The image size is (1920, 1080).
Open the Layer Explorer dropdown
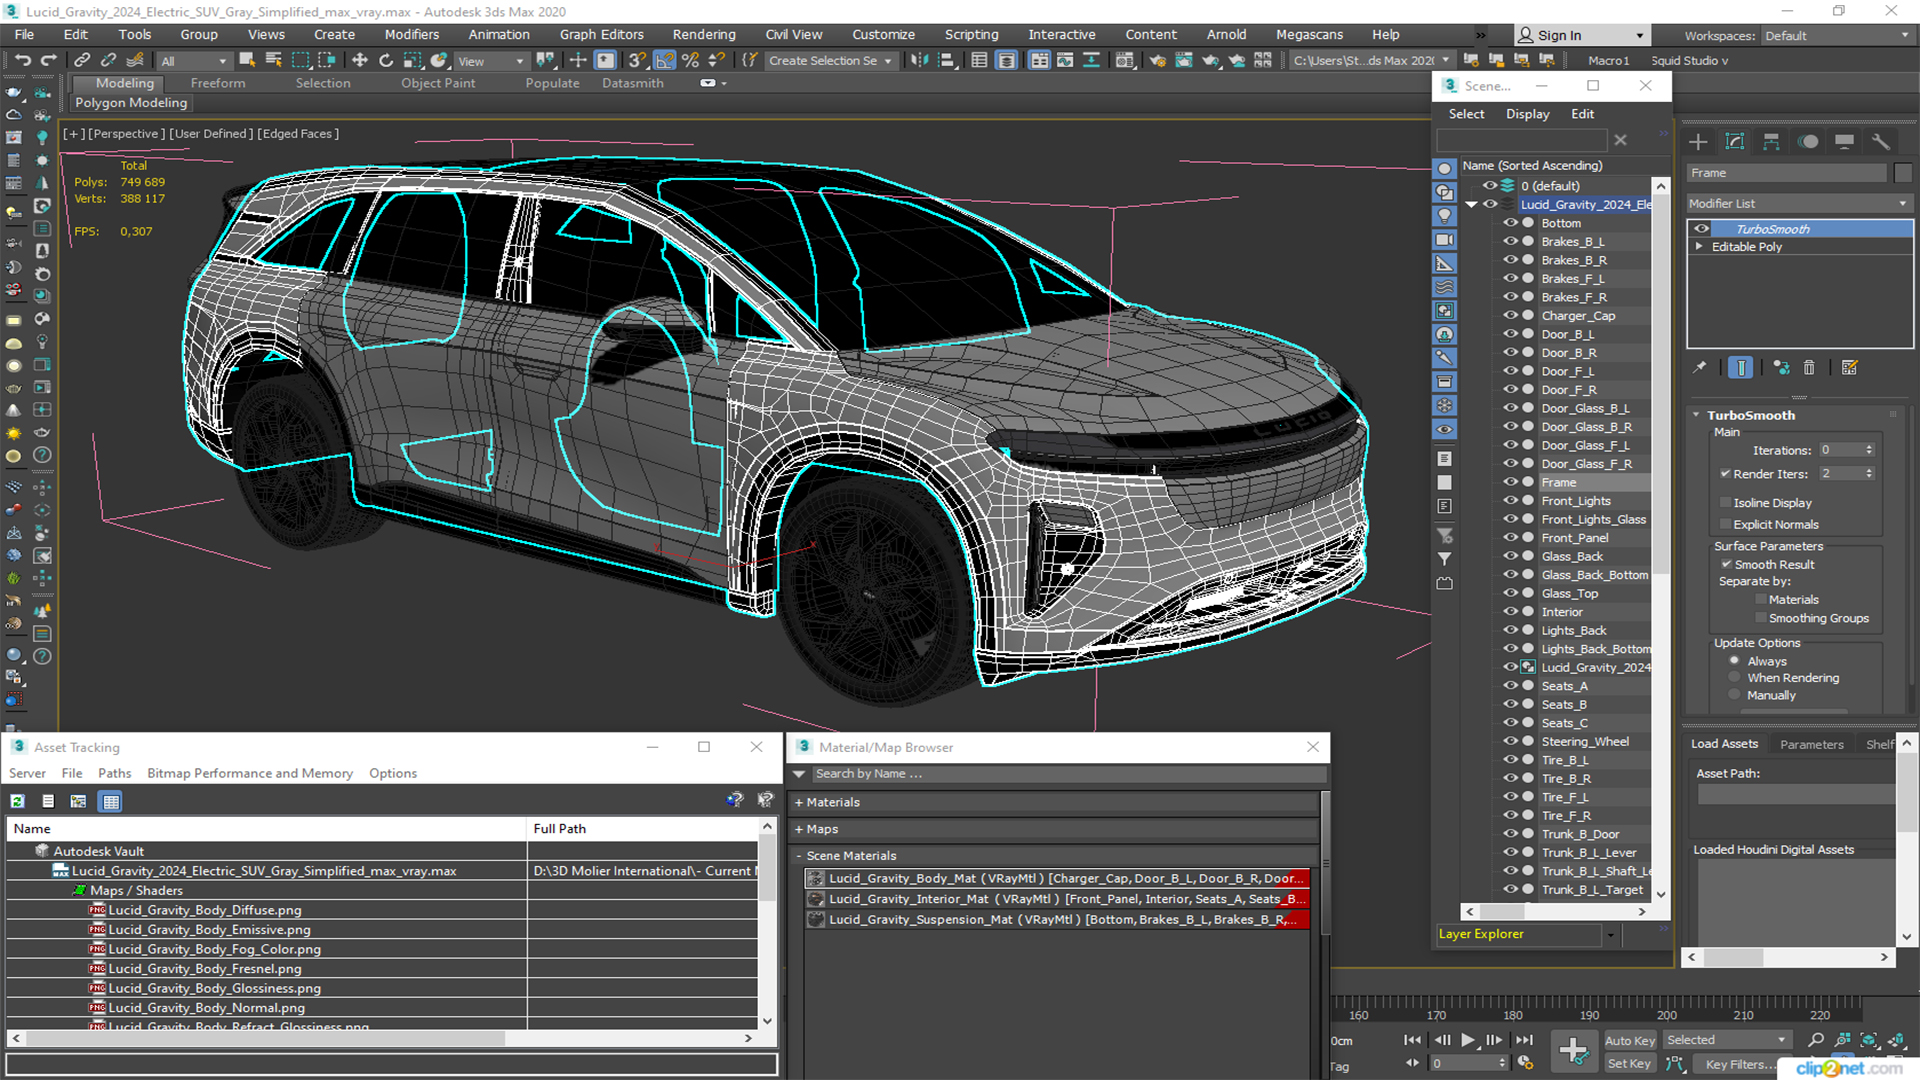pyautogui.click(x=1610, y=934)
